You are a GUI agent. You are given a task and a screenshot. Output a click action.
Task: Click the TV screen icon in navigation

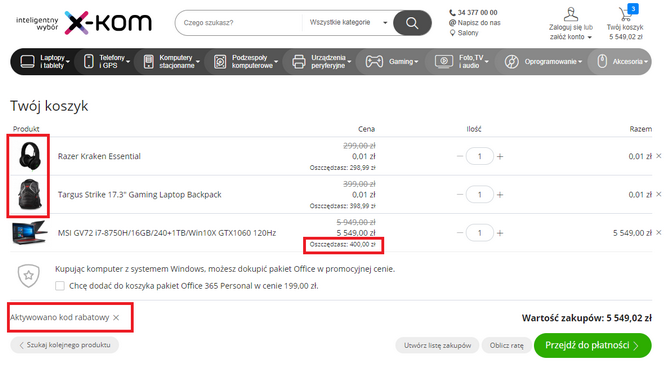tap(444, 62)
